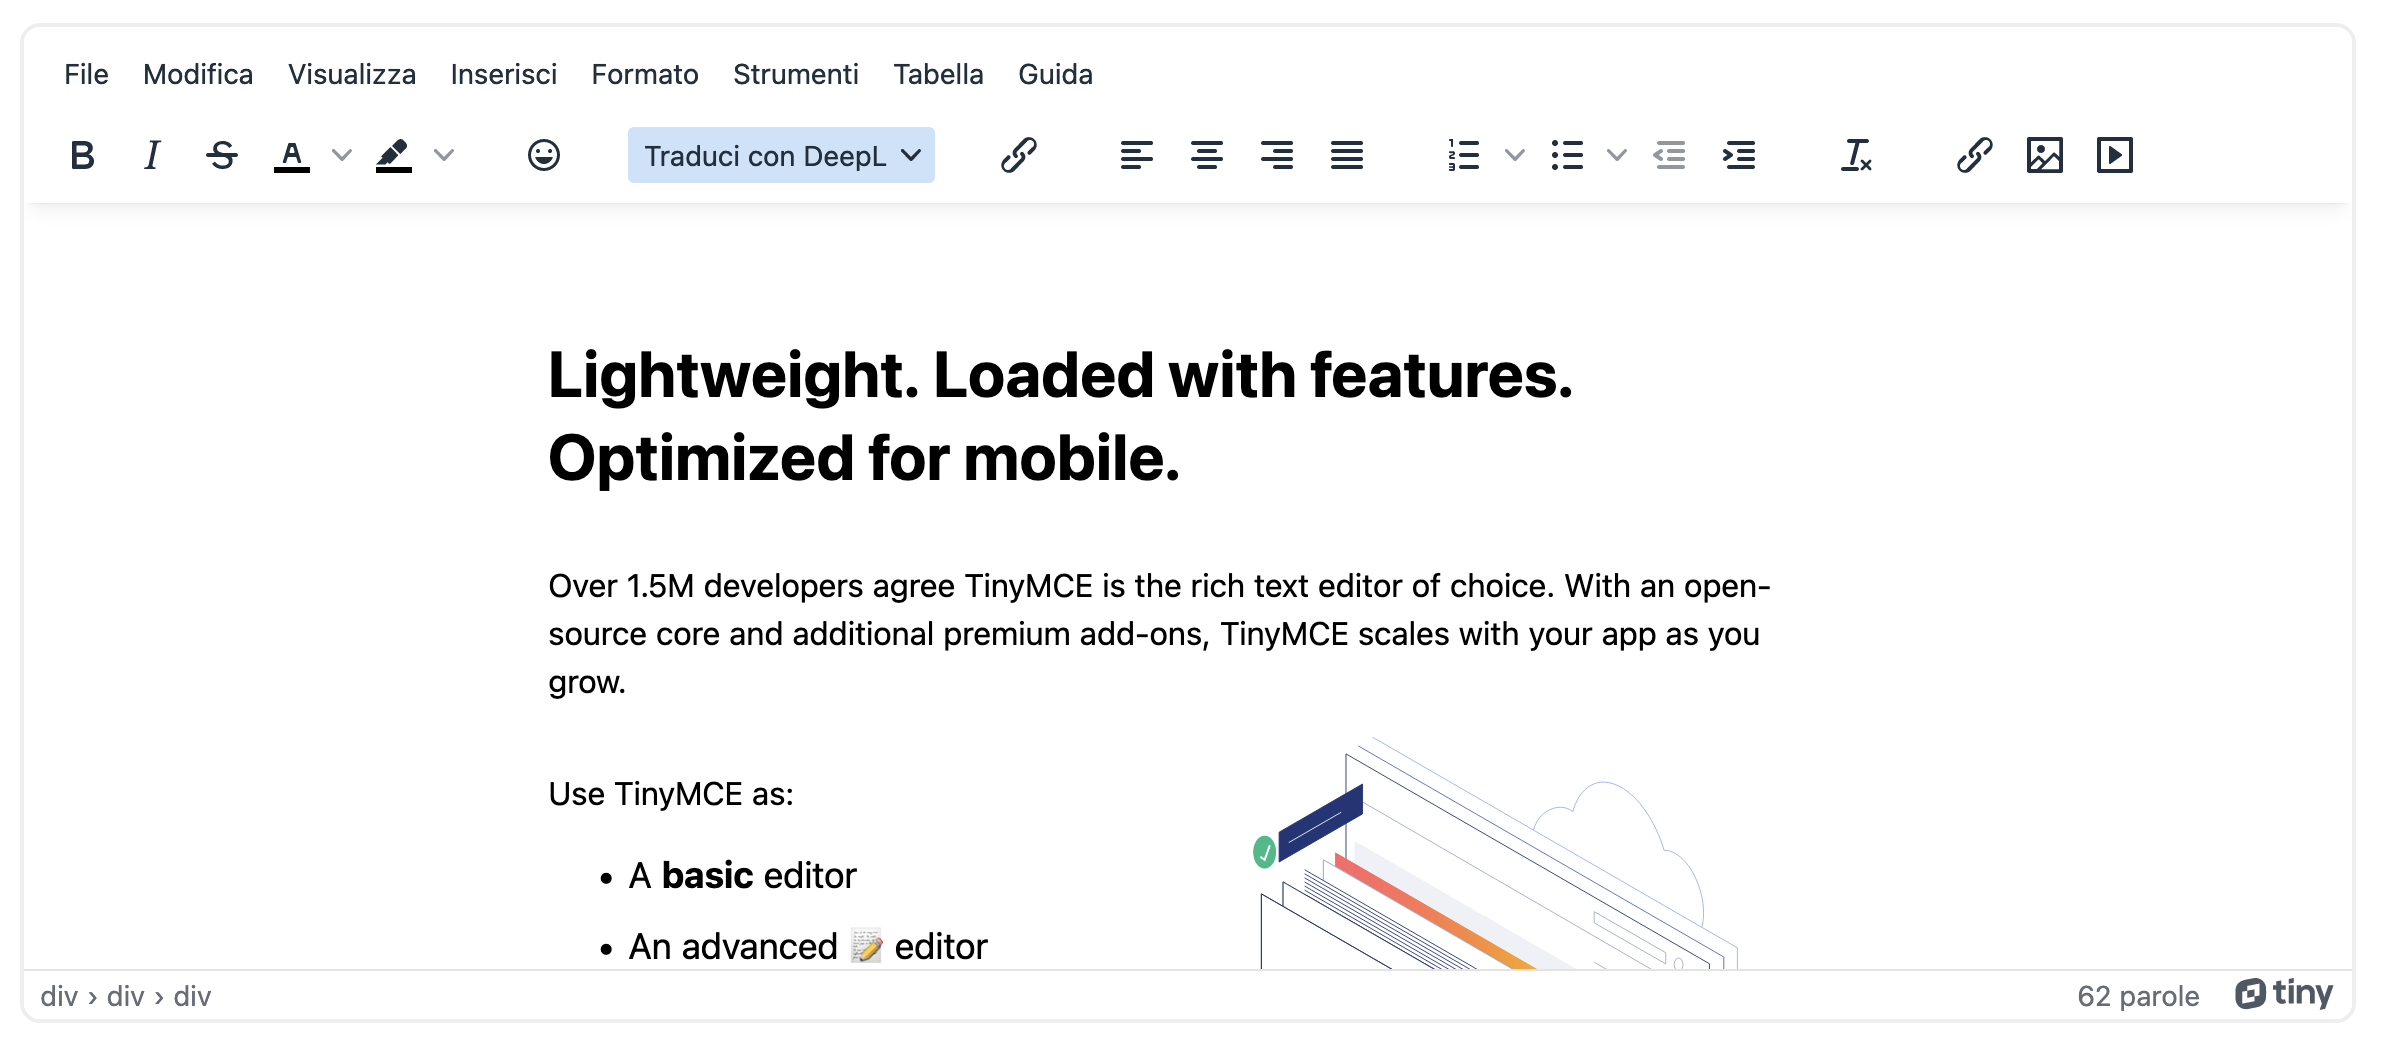
Task: Open the Tabella menu
Action: 938,74
